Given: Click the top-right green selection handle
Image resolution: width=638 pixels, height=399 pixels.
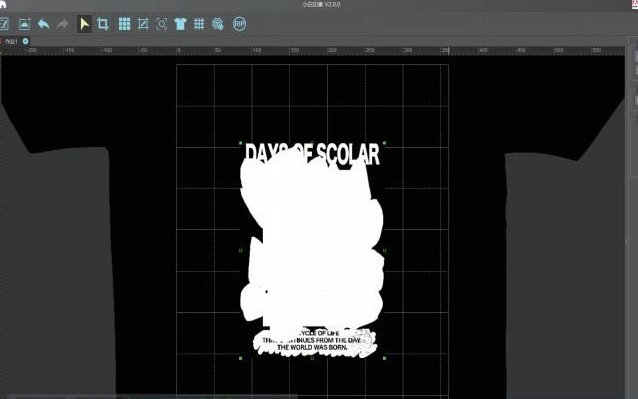Looking at the screenshot, I should tap(385, 143).
